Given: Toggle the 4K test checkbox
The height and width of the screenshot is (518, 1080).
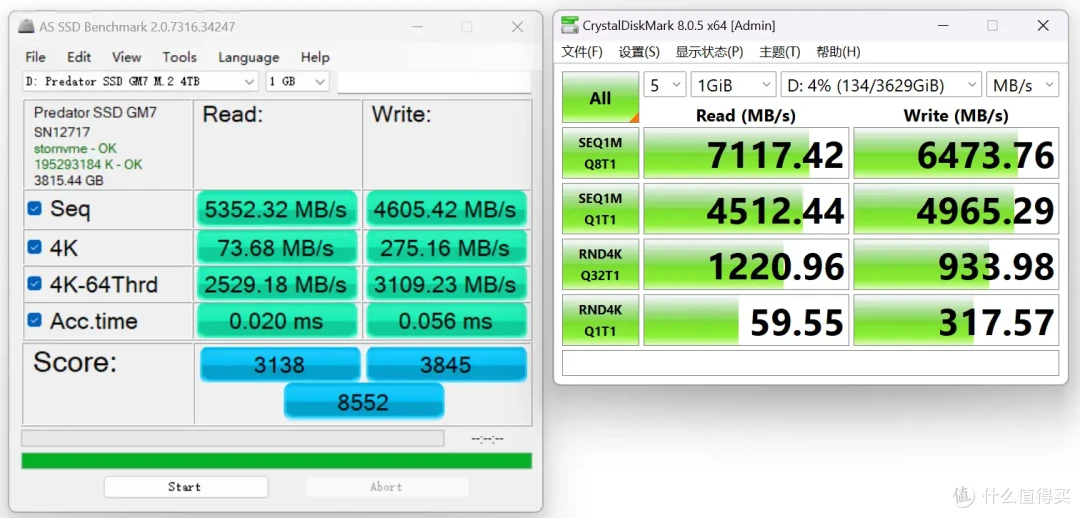Looking at the screenshot, I should pos(34,247).
